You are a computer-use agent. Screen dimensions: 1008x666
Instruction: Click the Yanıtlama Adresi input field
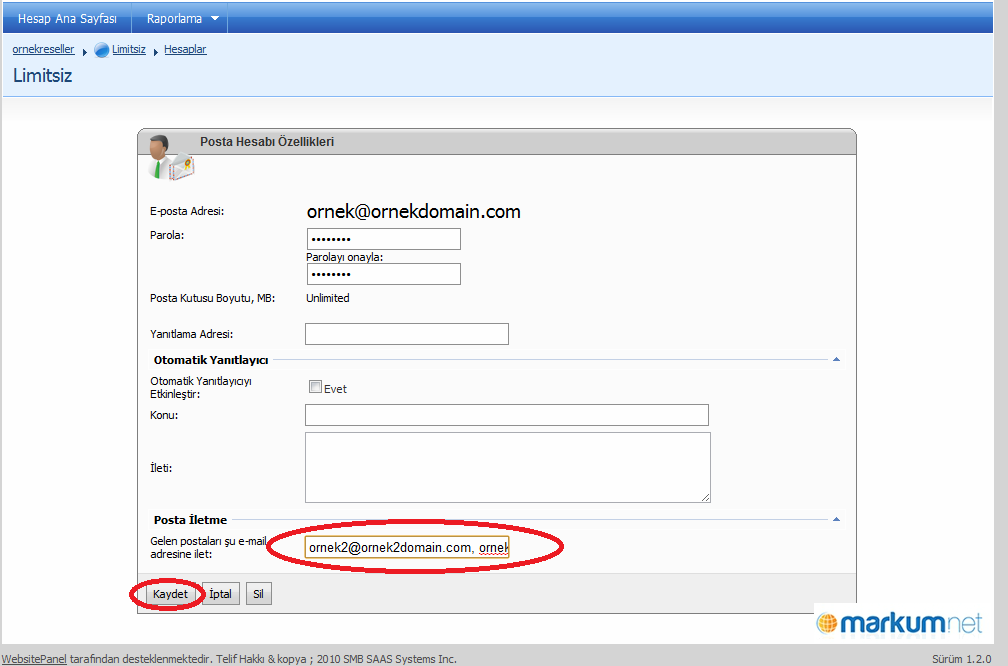[x=407, y=334]
